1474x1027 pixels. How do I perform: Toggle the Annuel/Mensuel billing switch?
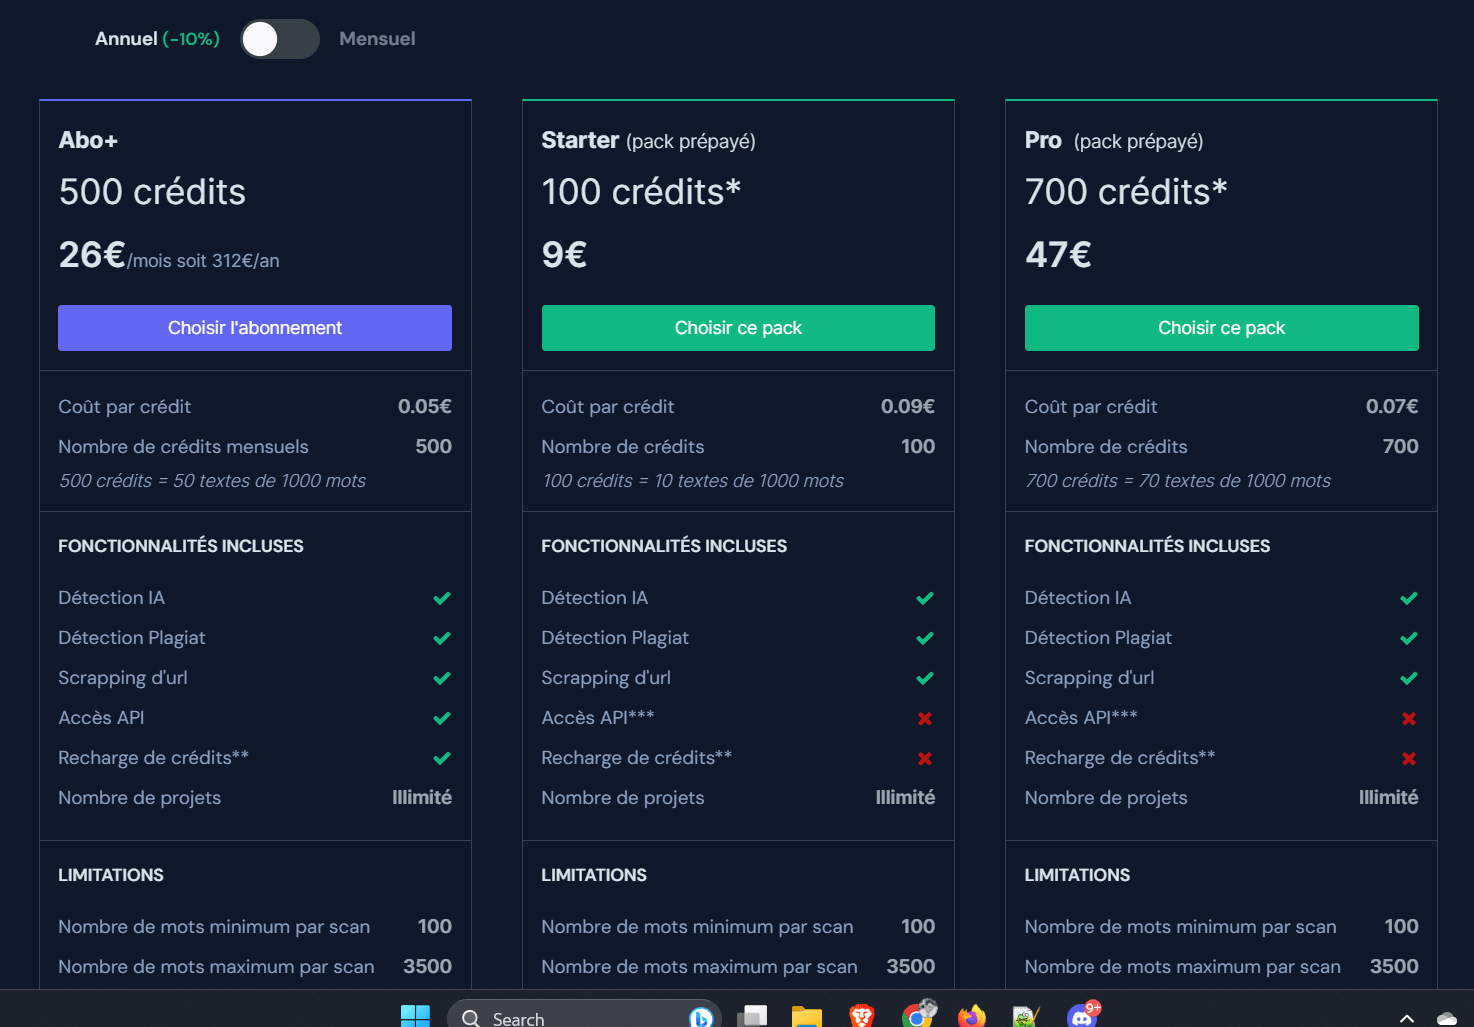(x=280, y=39)
